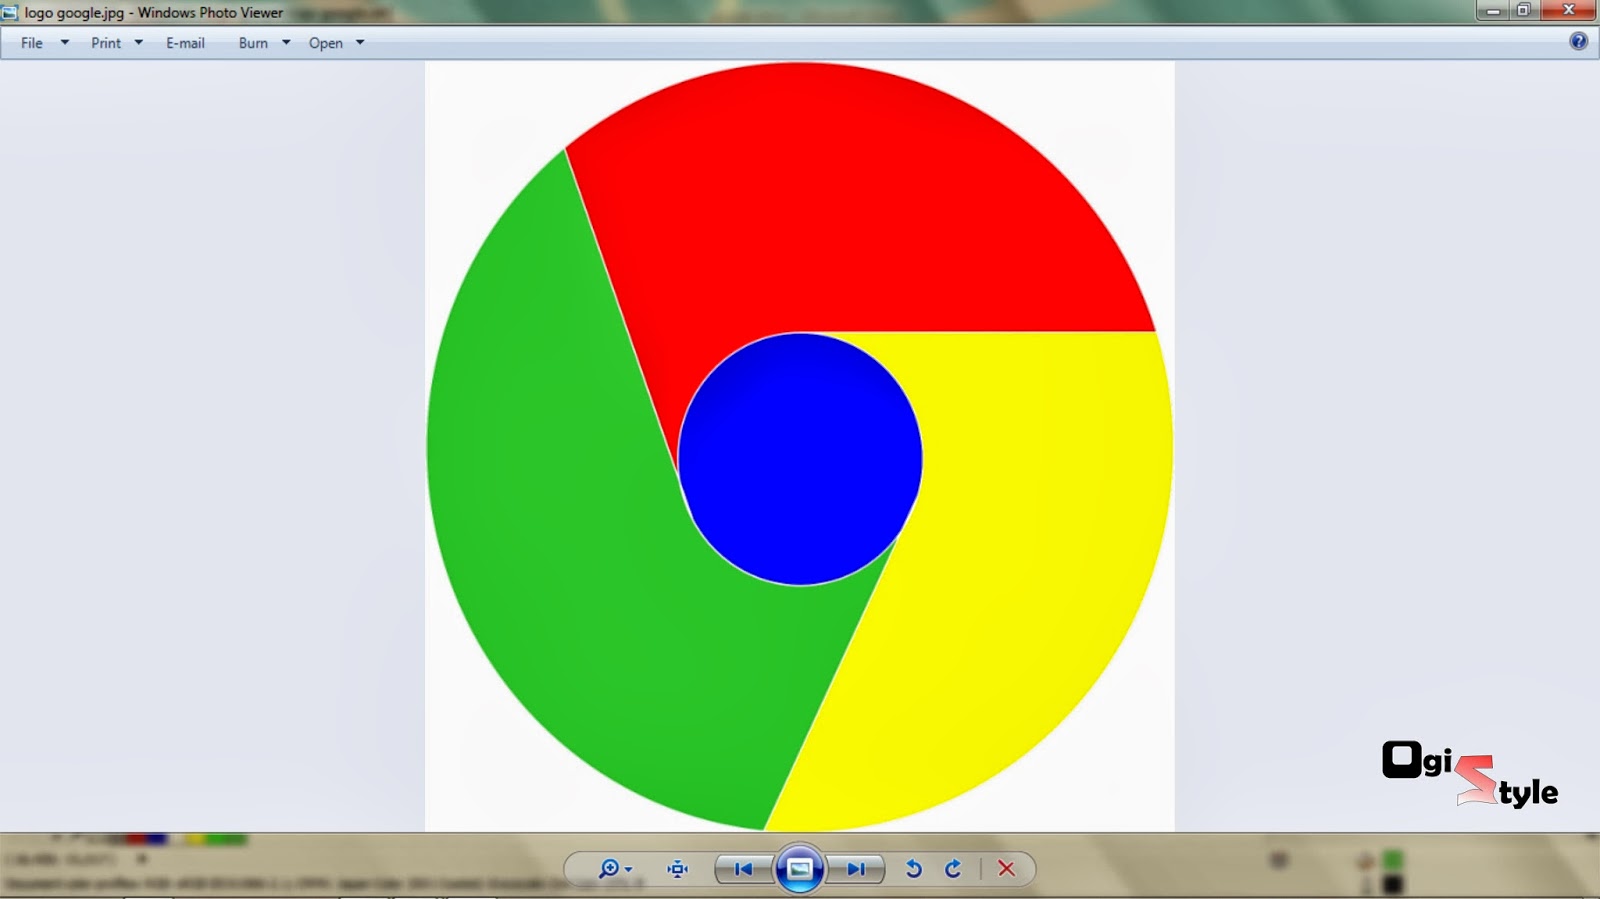Image resolution: width=1600 pixels, height=899 pixels.
Task: Delete the photo with red X
Action: [1006, 869]
